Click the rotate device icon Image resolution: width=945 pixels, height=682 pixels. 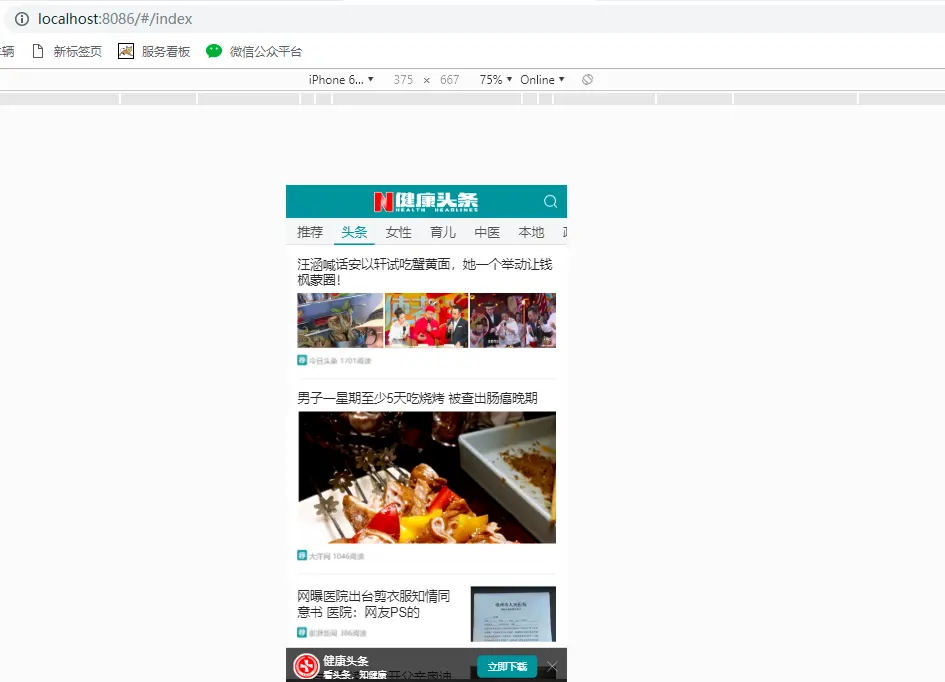coord(588,80)
